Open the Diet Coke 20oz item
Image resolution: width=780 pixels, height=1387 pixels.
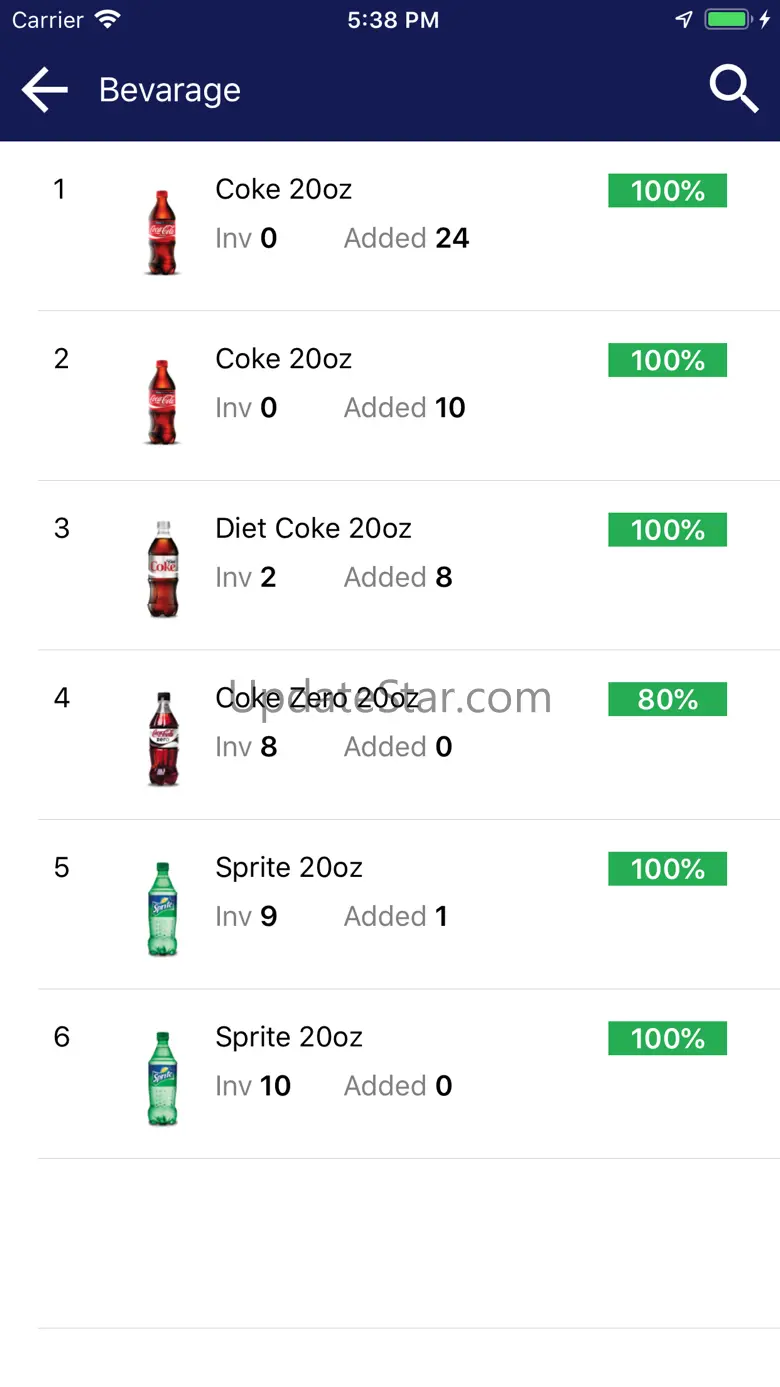coord(313,528)
